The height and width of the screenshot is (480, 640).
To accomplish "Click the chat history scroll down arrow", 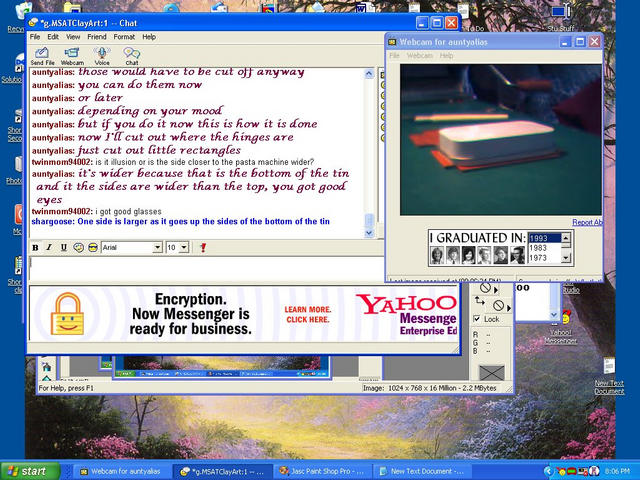I will 369,233.
